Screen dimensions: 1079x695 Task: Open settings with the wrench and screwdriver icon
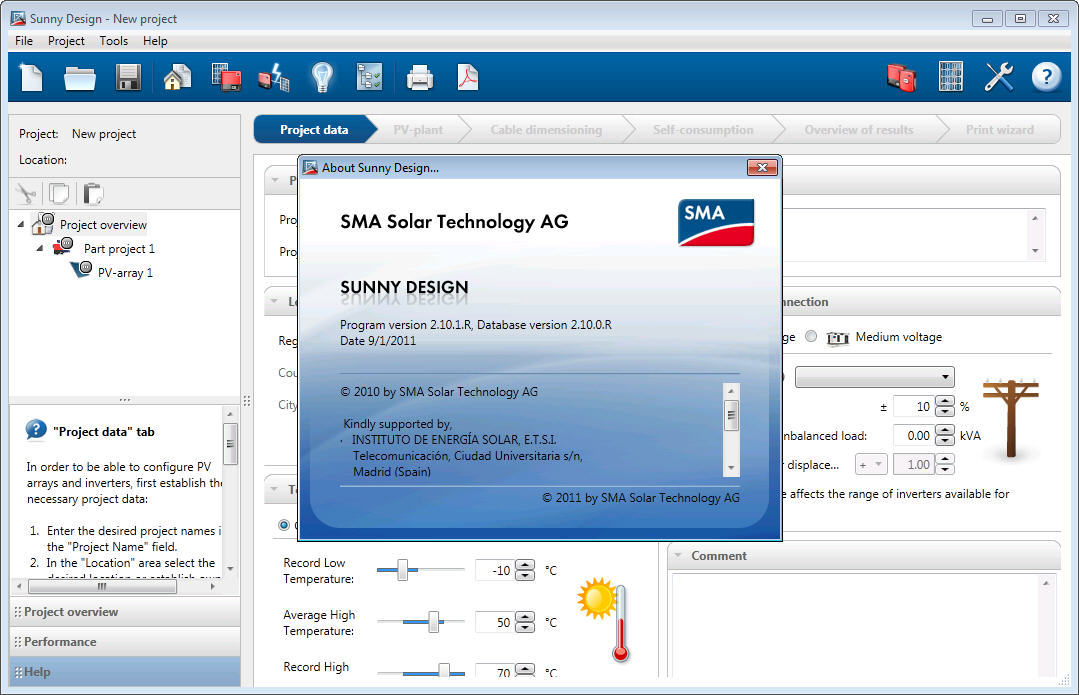click(x=998, y=77)
